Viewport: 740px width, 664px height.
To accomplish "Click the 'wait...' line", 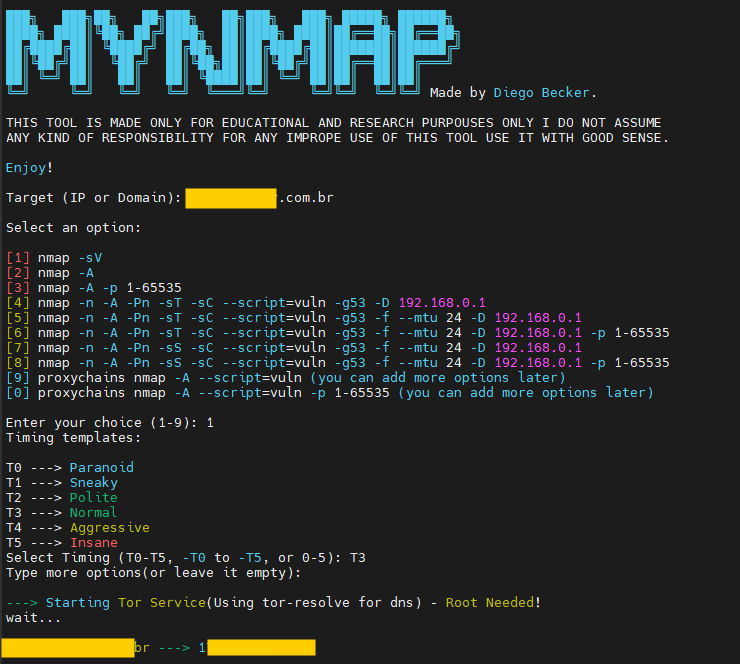I will (x=33, y=618).
